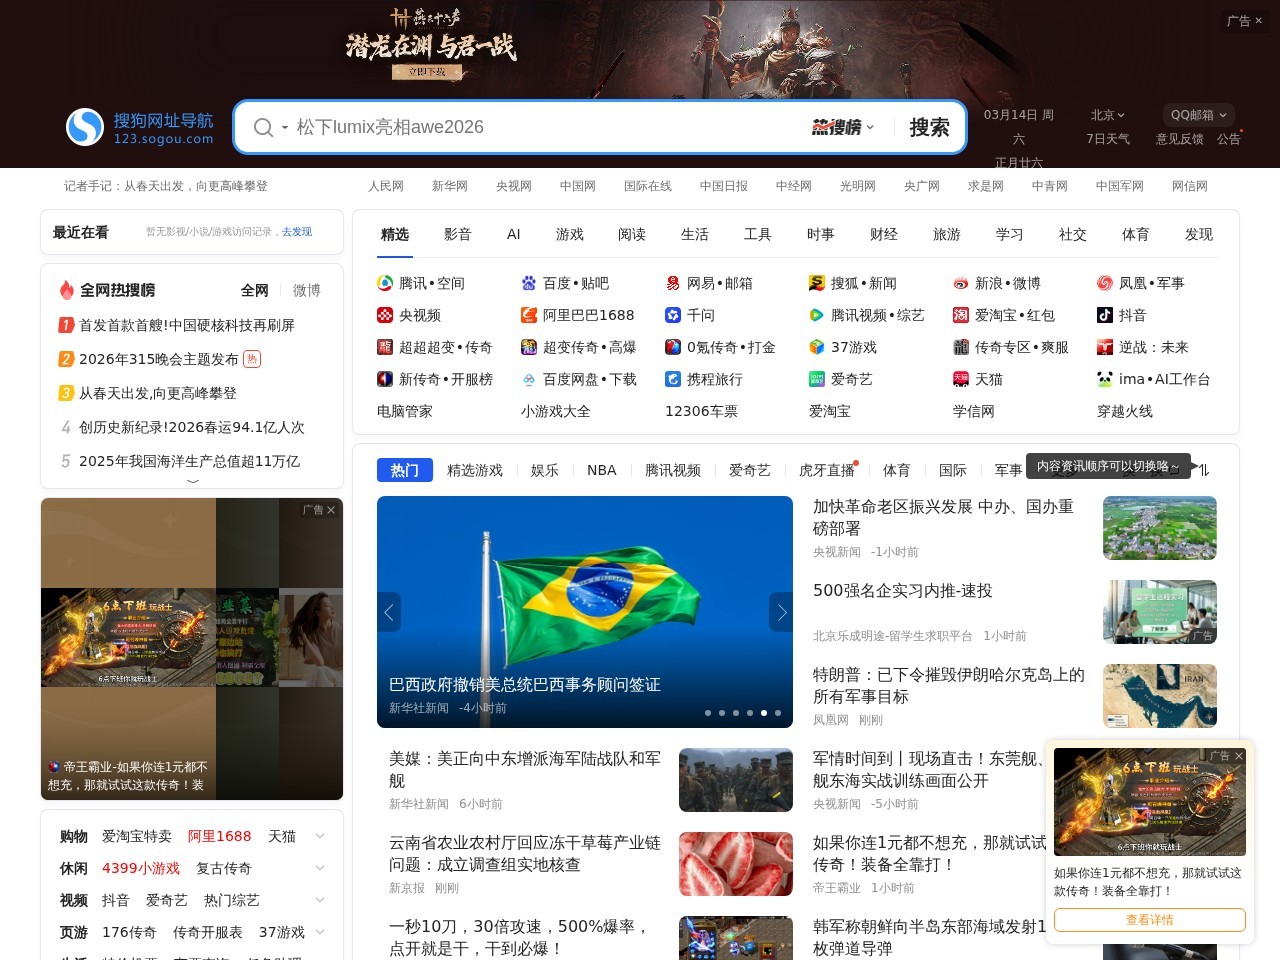Click the 搜索 search button

click(928, 127)
